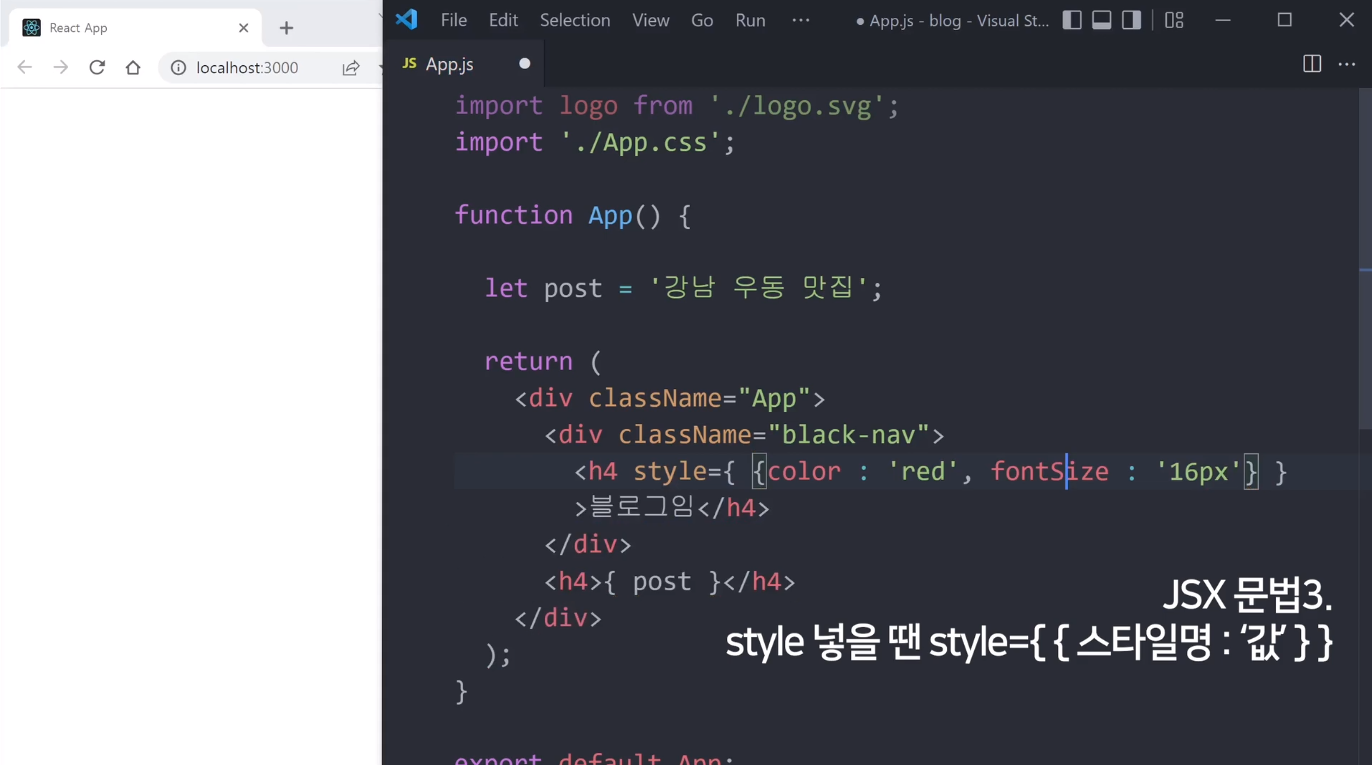Viewport: 1372px width, 765px height.
Task: Open editor More Actions ellipsis
Action: tap(1346, 64)
